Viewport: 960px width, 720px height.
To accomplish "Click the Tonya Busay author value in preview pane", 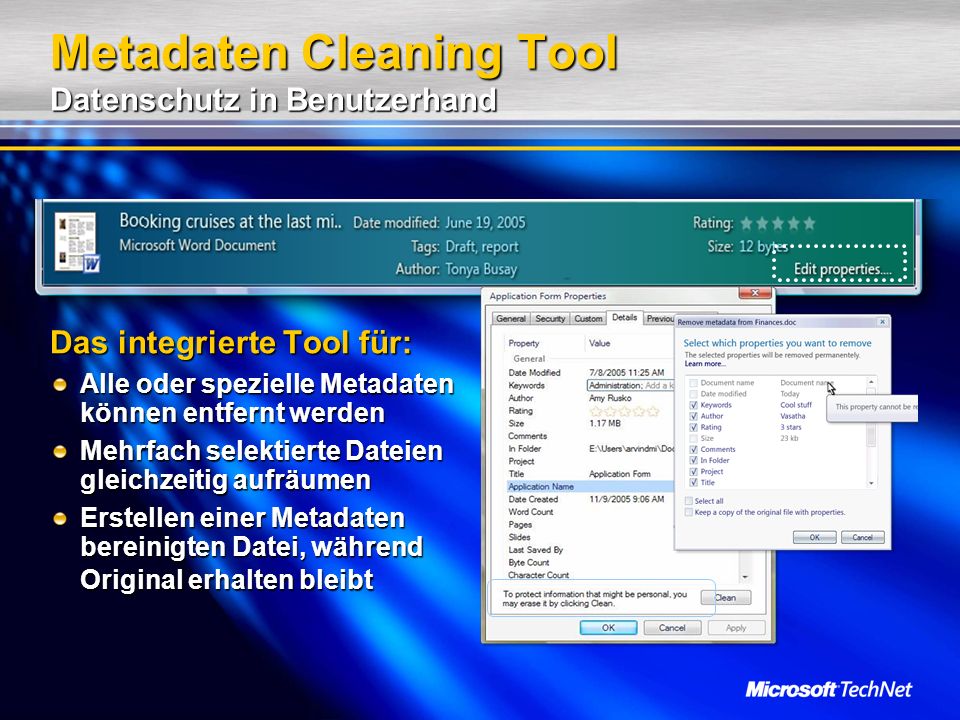I will click(481, 269).
